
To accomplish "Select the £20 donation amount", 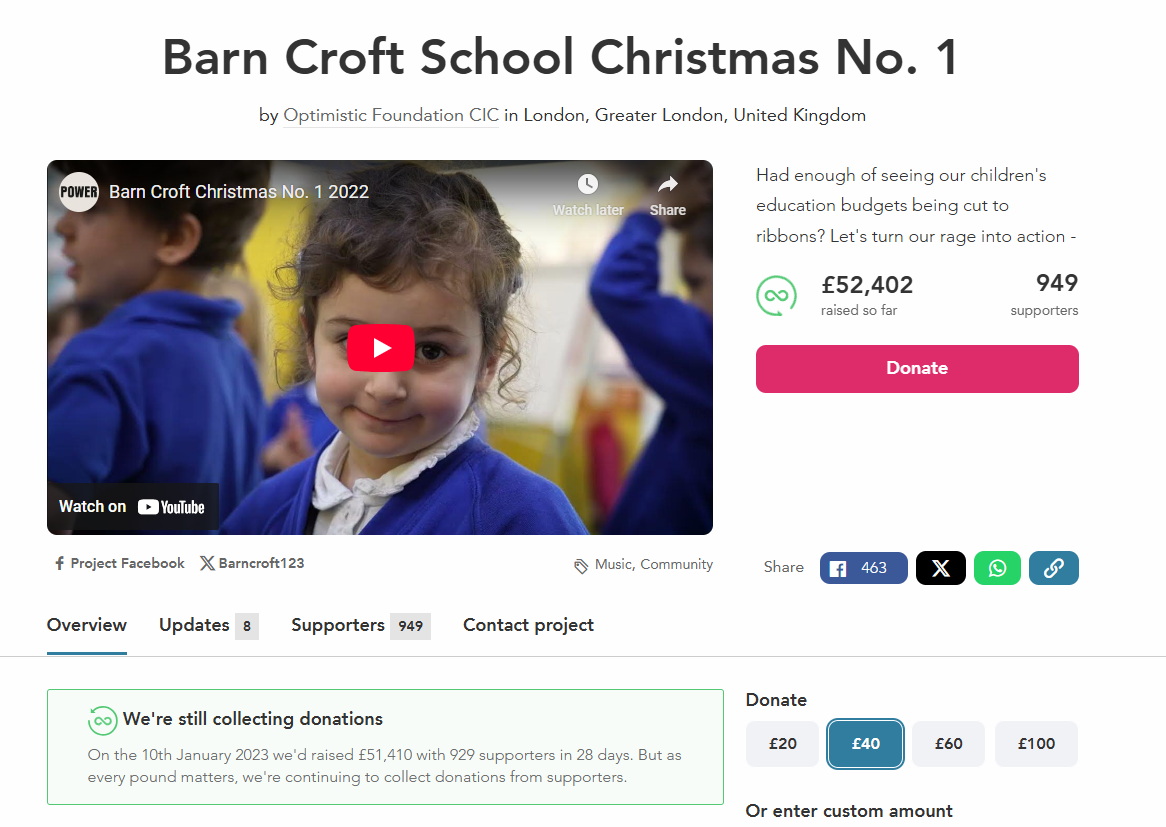I will [782, 744].
